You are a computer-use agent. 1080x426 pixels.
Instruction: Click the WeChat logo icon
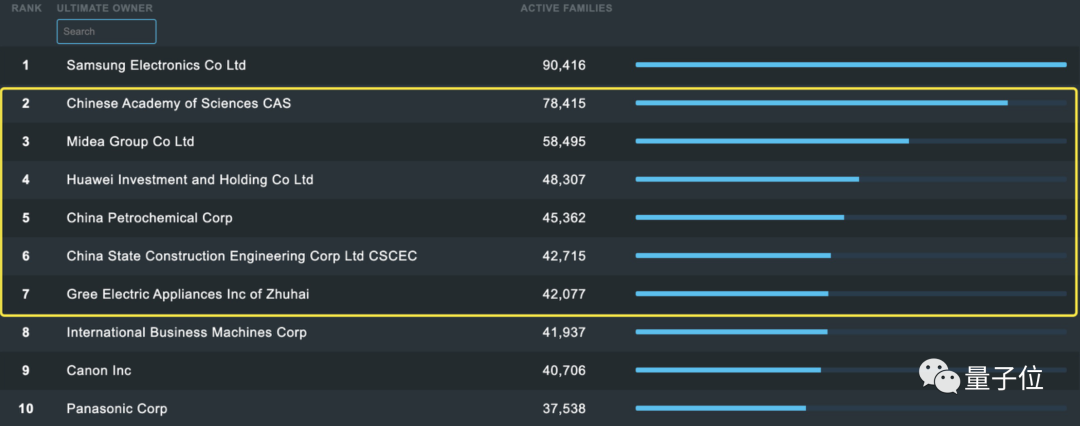tap(939, 377)
